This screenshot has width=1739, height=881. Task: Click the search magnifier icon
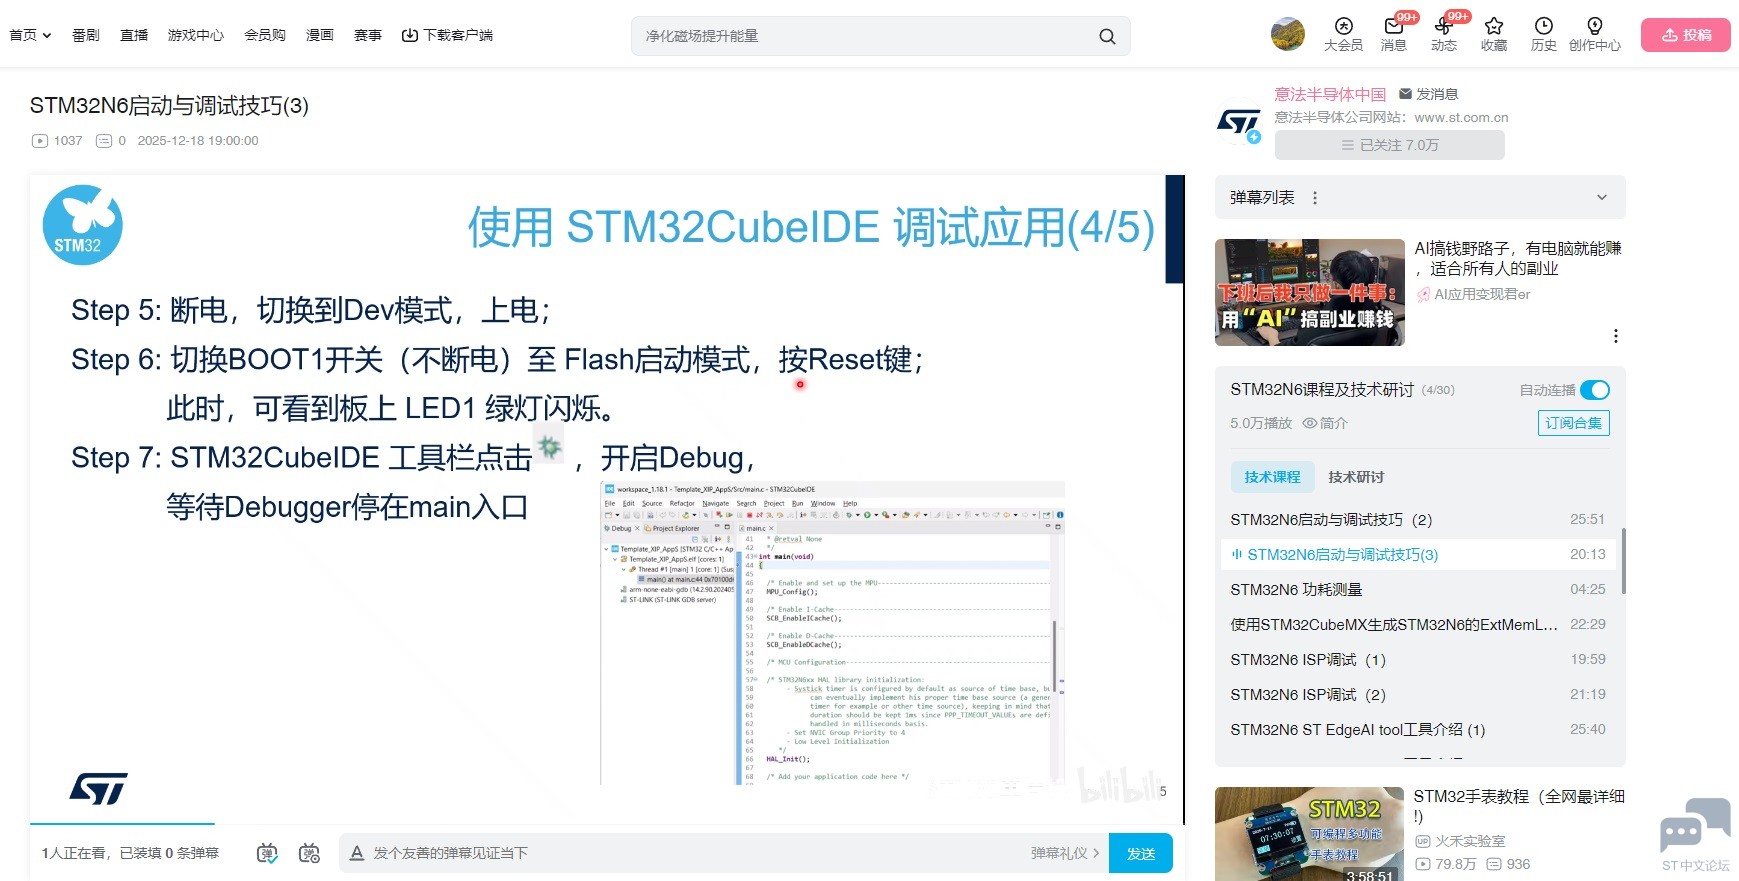coord(1106,36)
